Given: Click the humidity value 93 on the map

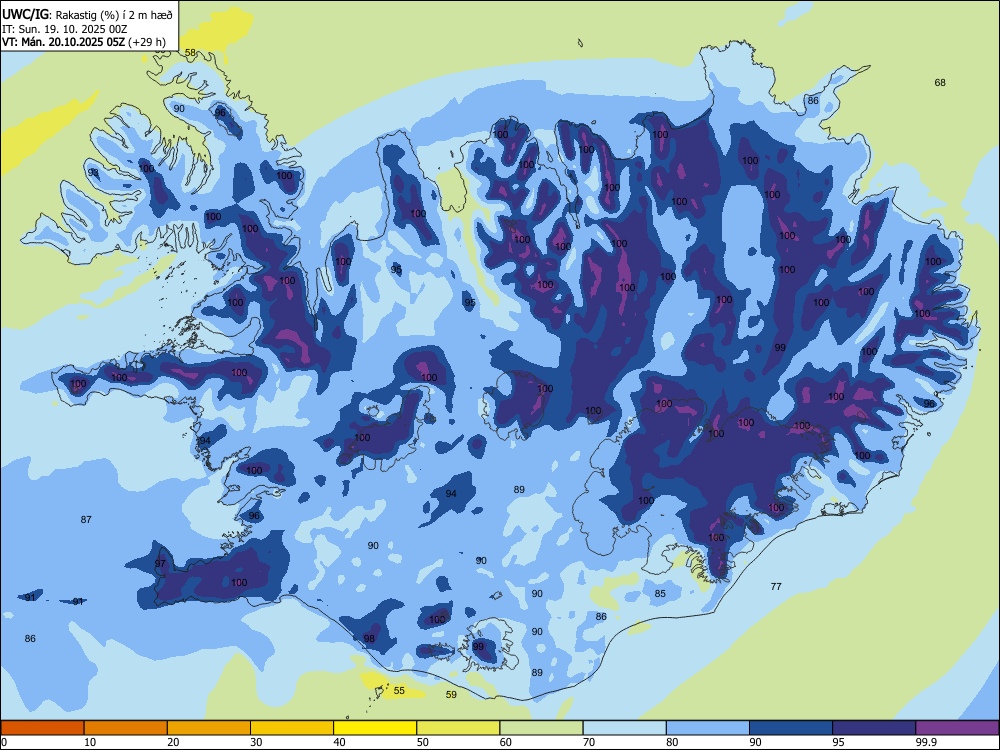Looking at the screenshot, I should click(93, 172).
